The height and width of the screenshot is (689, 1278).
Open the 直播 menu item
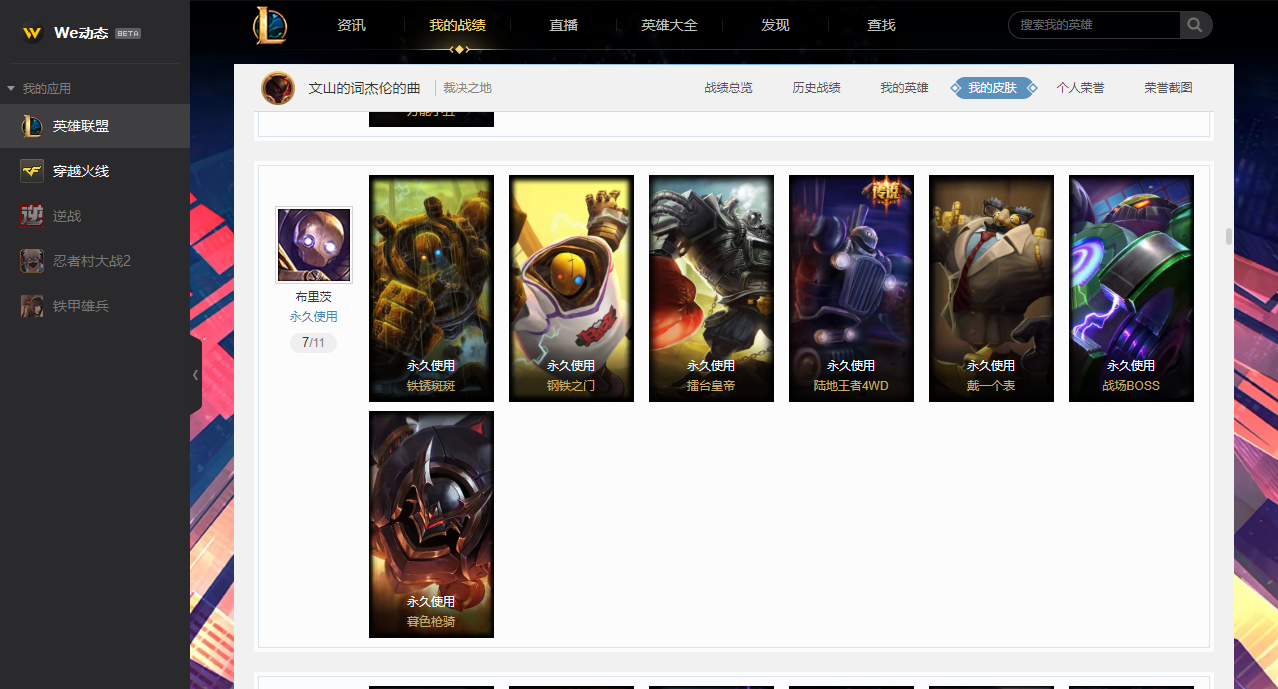(x=563, y=25)
